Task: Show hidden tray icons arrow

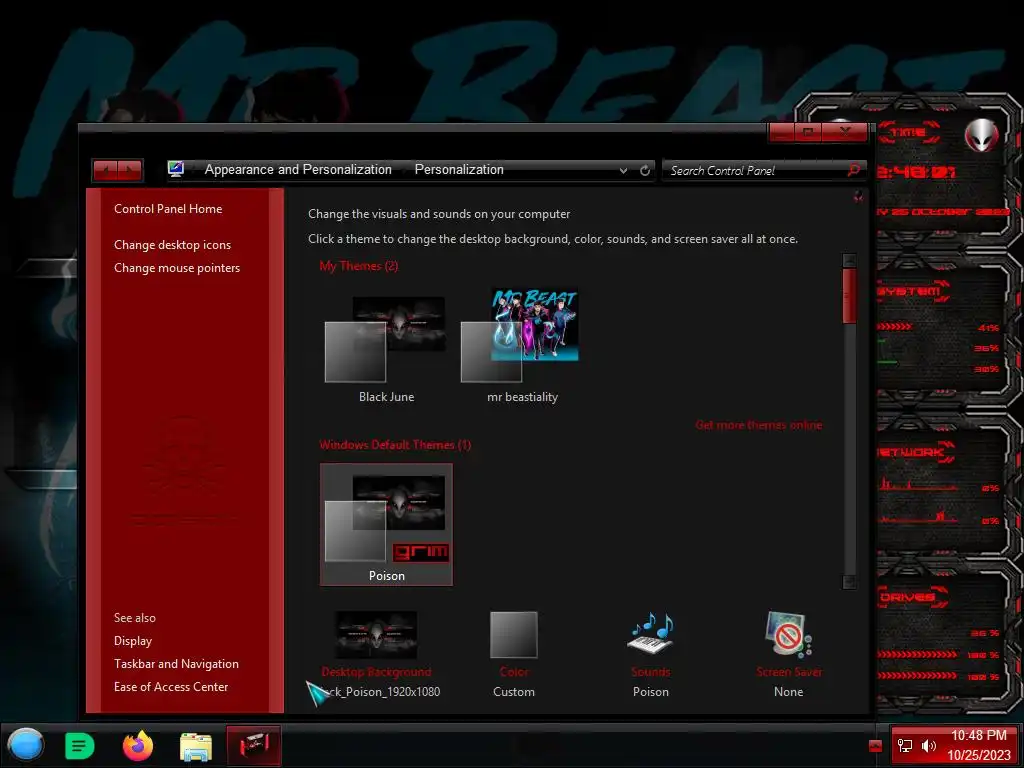Action: coord(875,746)
